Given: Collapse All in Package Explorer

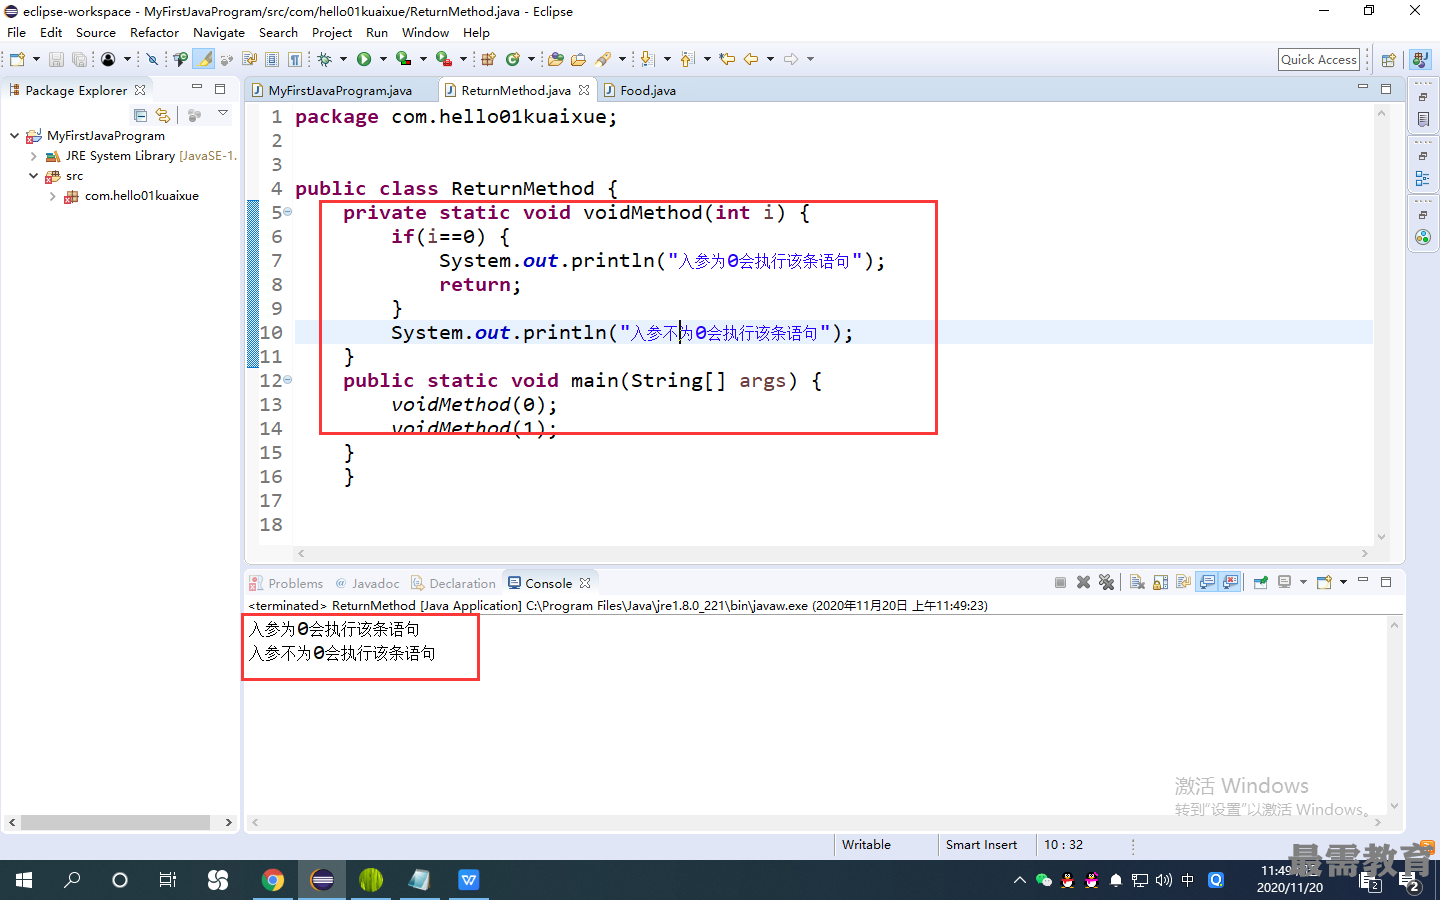Looking at the screenshot, I should tap(140, 115).
